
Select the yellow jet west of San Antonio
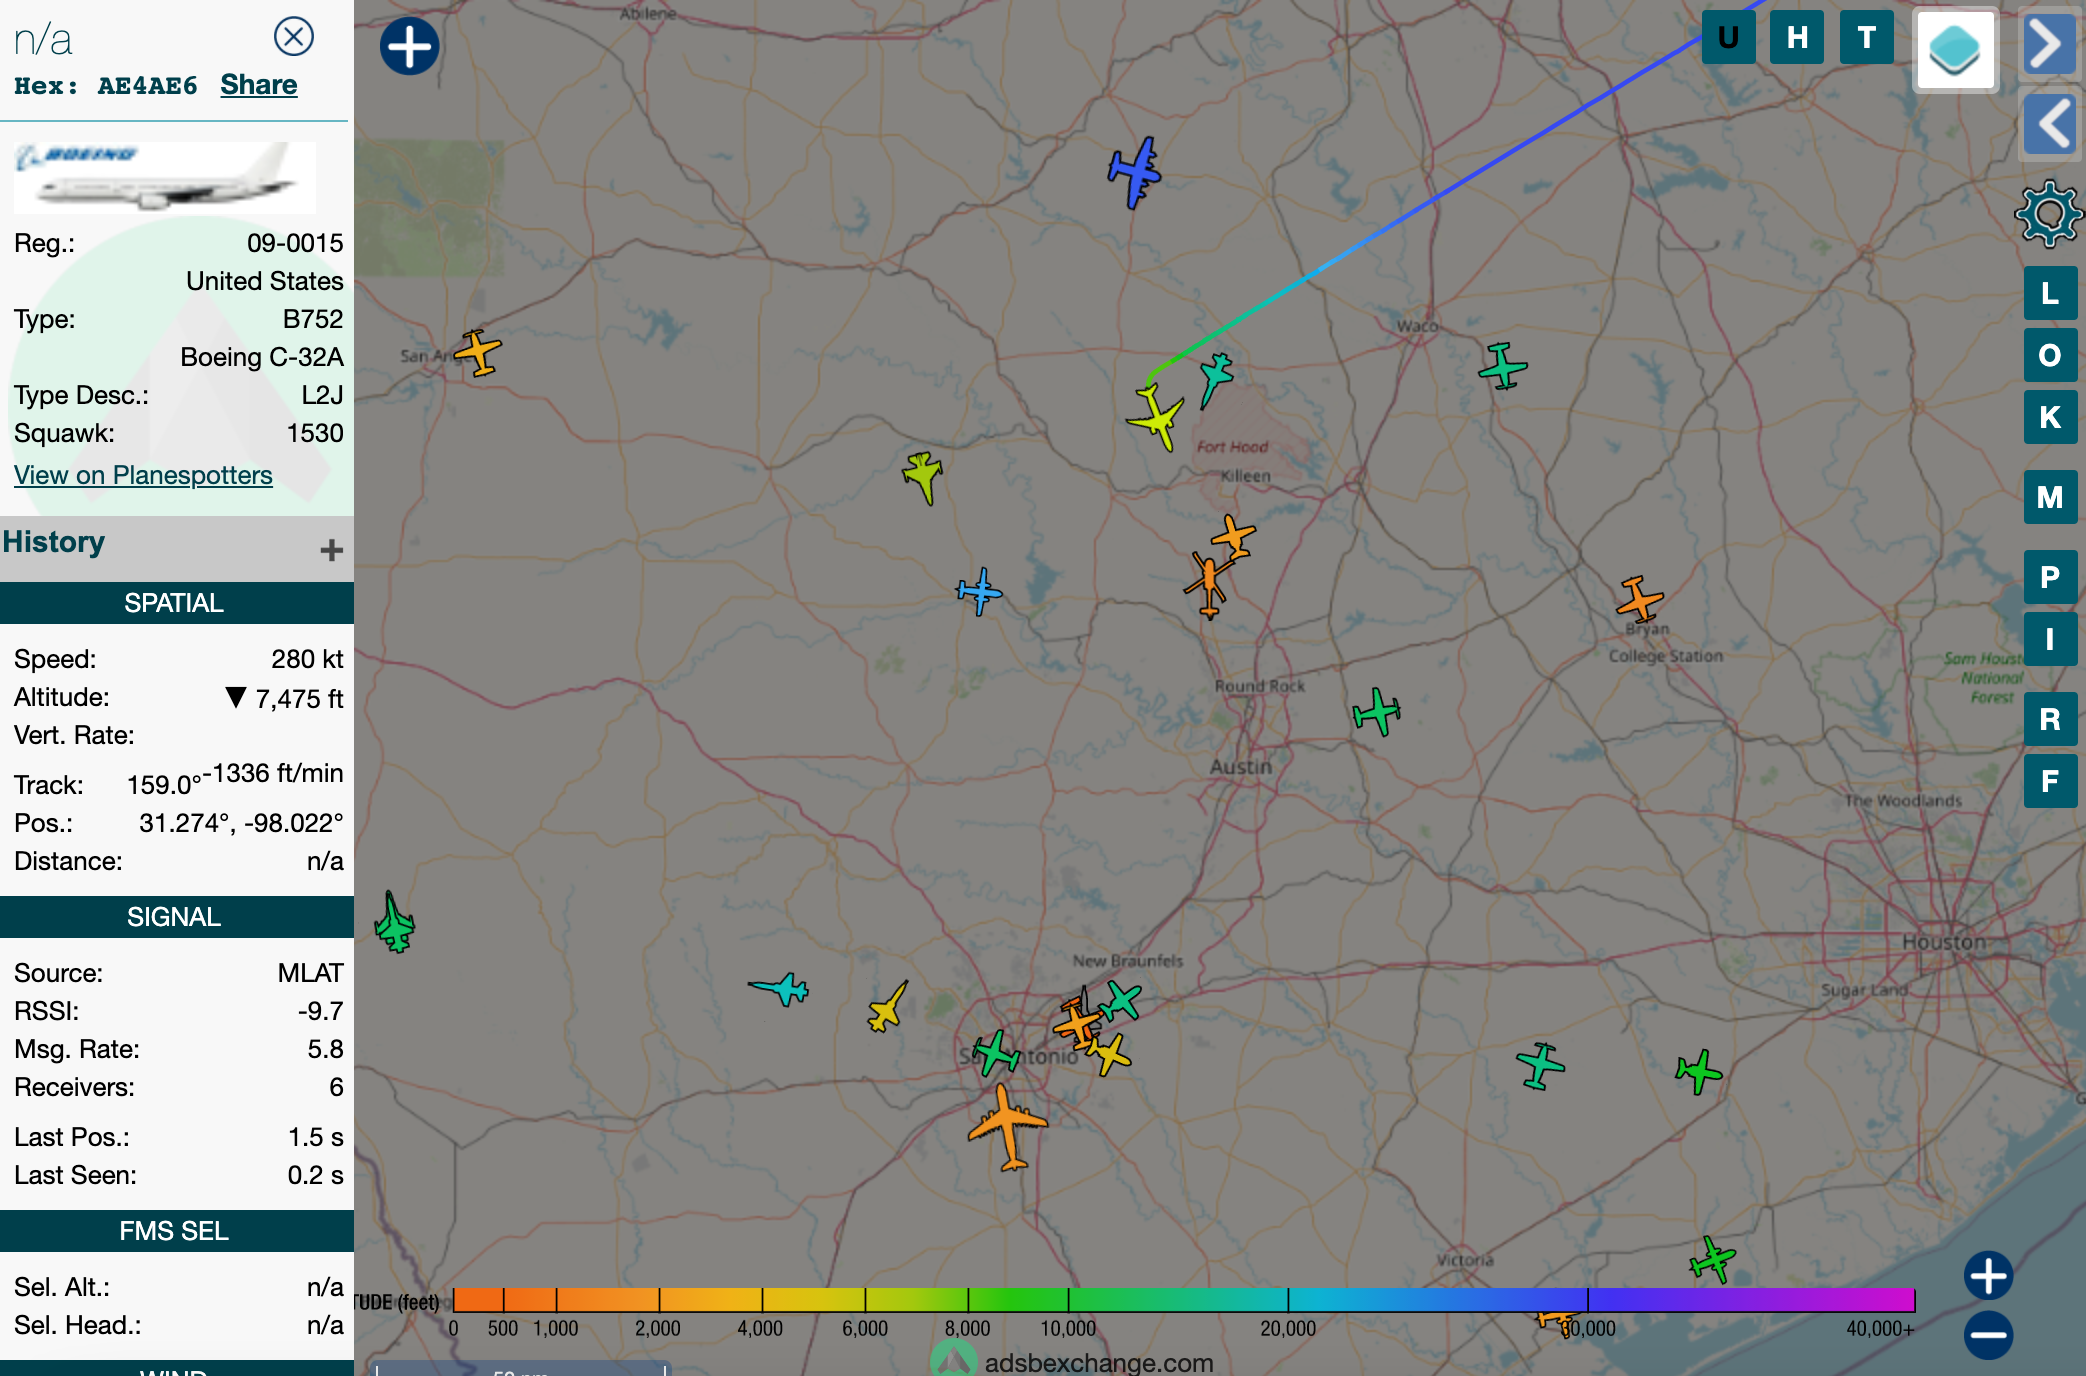click(x=887, y=1007)
